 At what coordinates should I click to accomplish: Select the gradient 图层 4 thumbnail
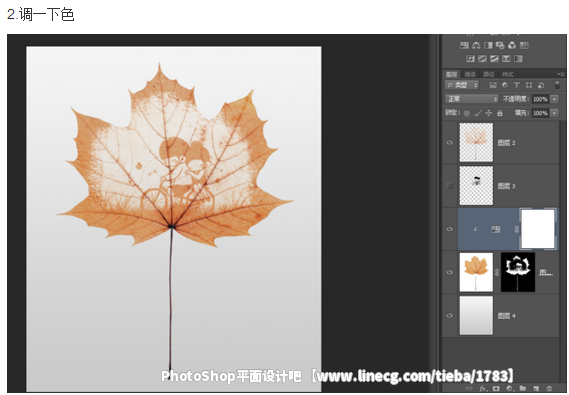pyautogui.click(x=476, y=315)
